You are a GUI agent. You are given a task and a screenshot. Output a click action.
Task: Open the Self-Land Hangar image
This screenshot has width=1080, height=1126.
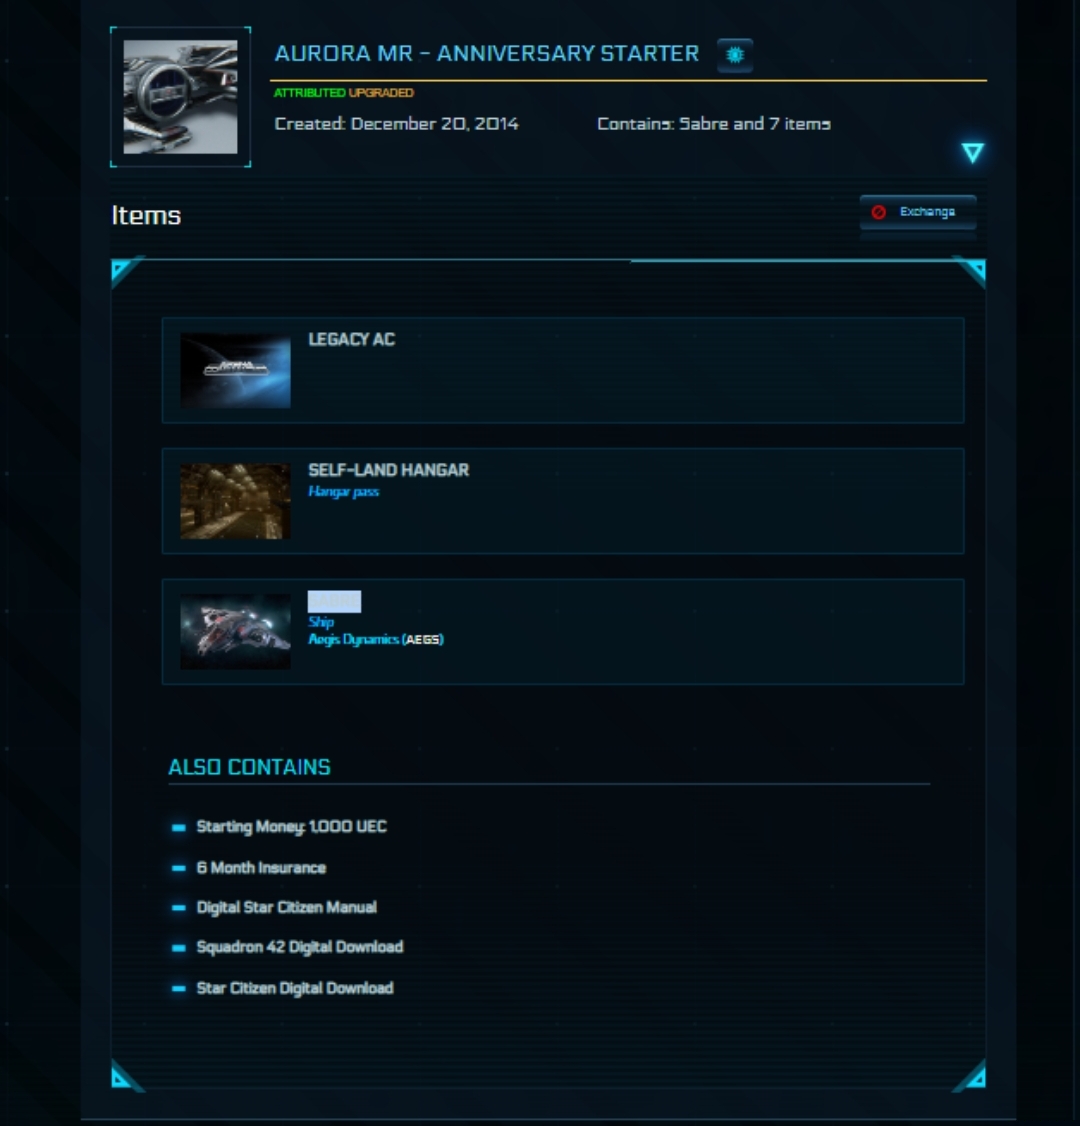[x=236, y=501]
